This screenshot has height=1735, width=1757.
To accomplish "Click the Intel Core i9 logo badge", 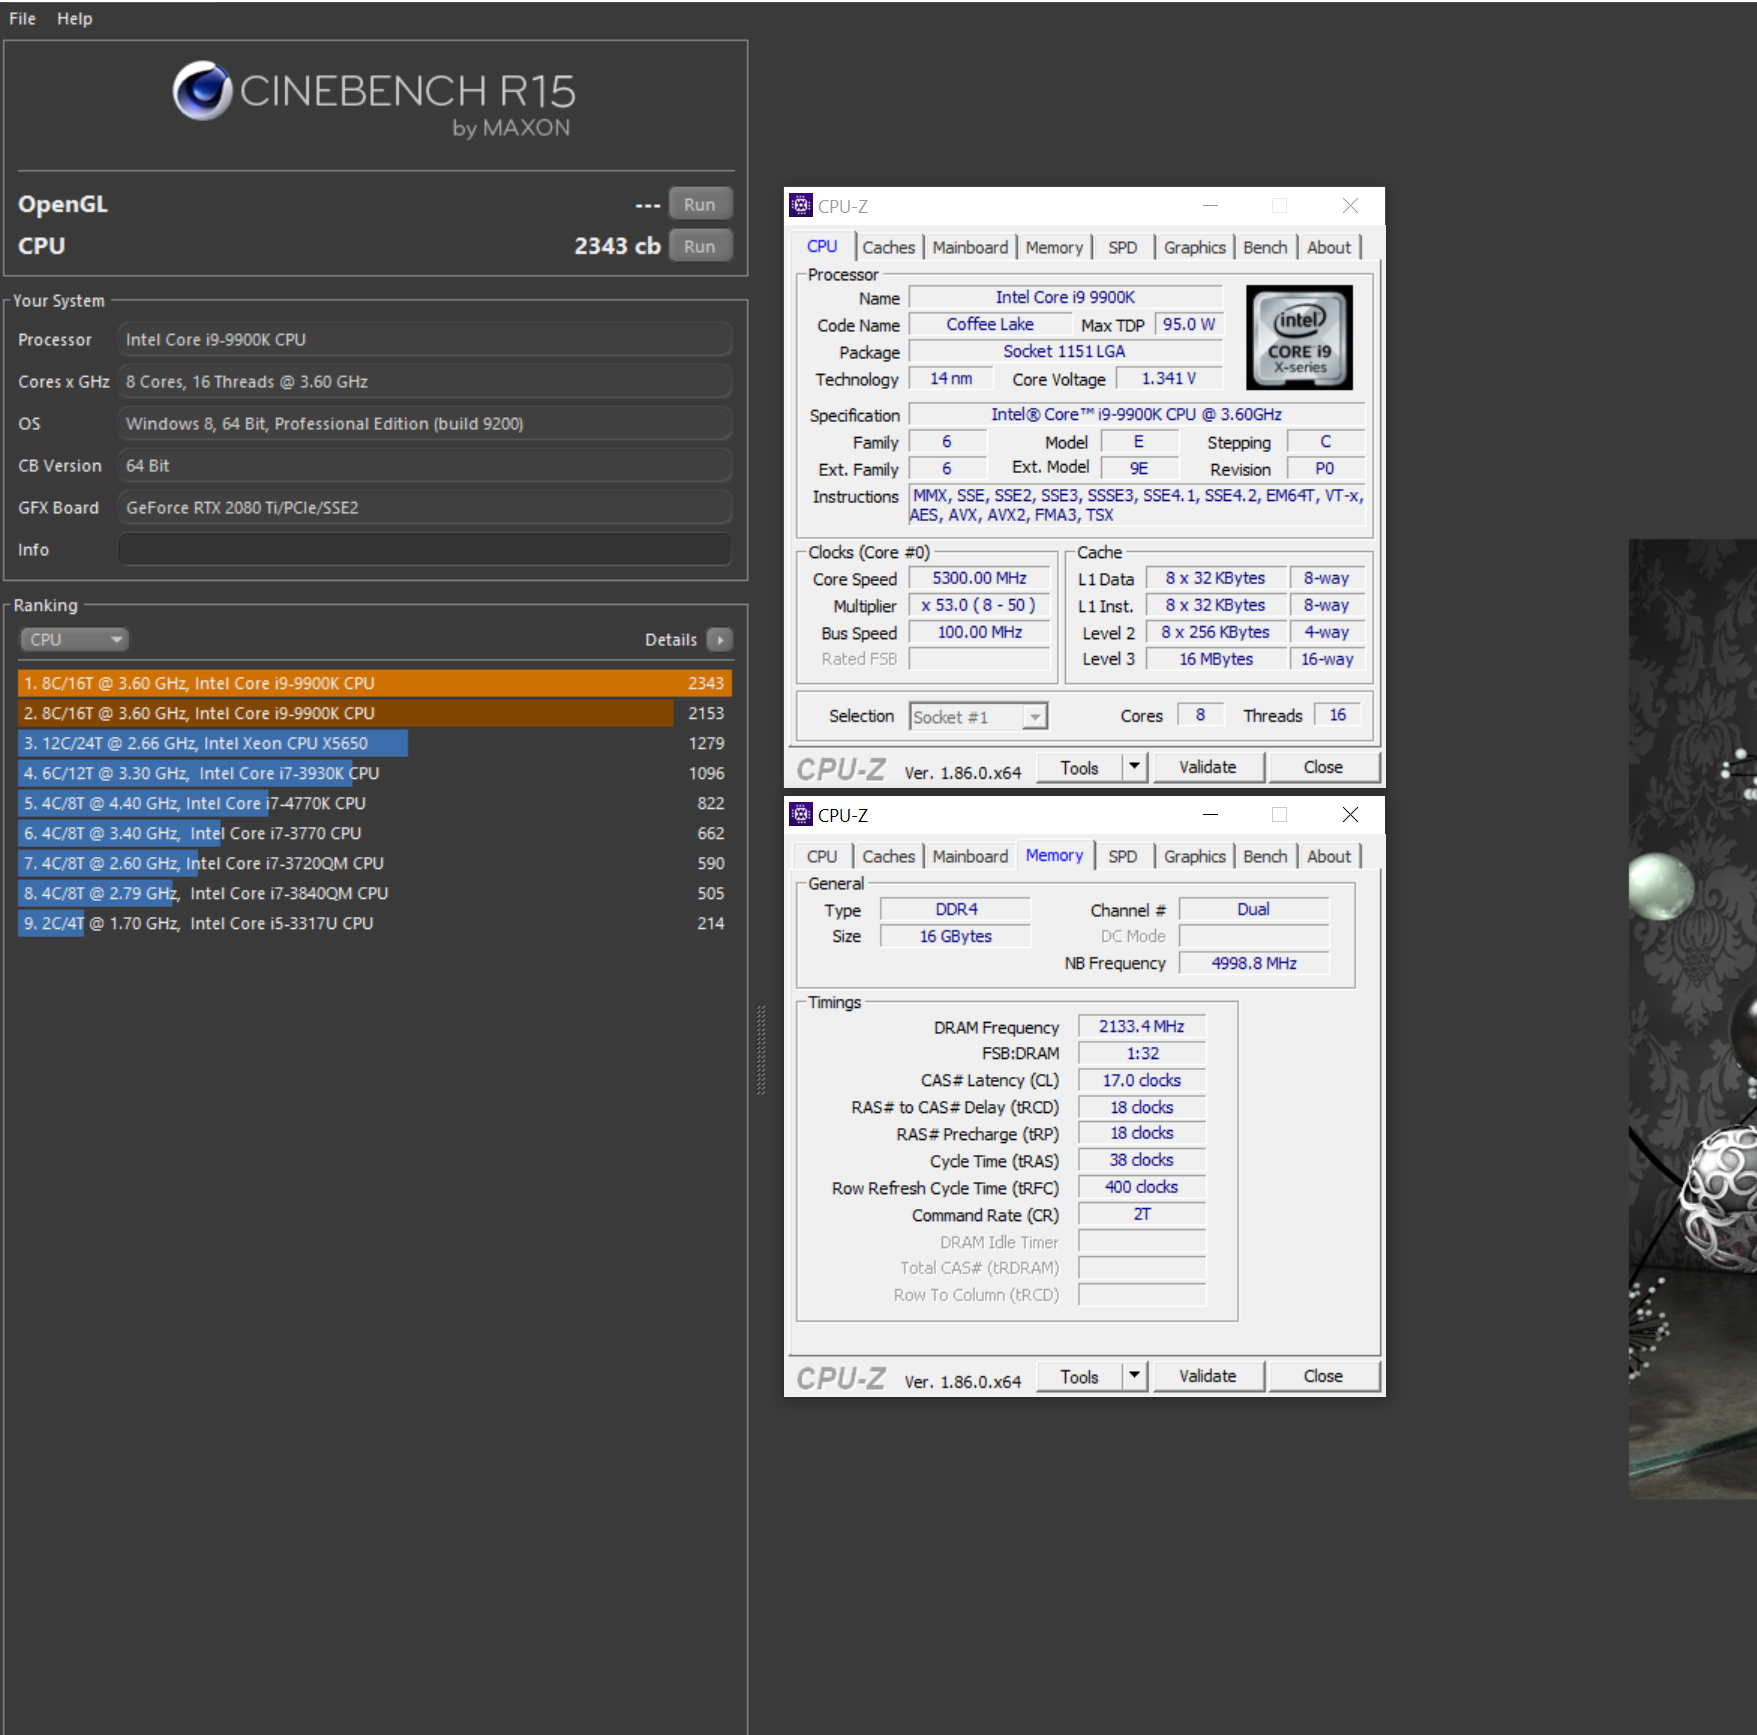I will pyautogui.click(x=1299, y=338).
